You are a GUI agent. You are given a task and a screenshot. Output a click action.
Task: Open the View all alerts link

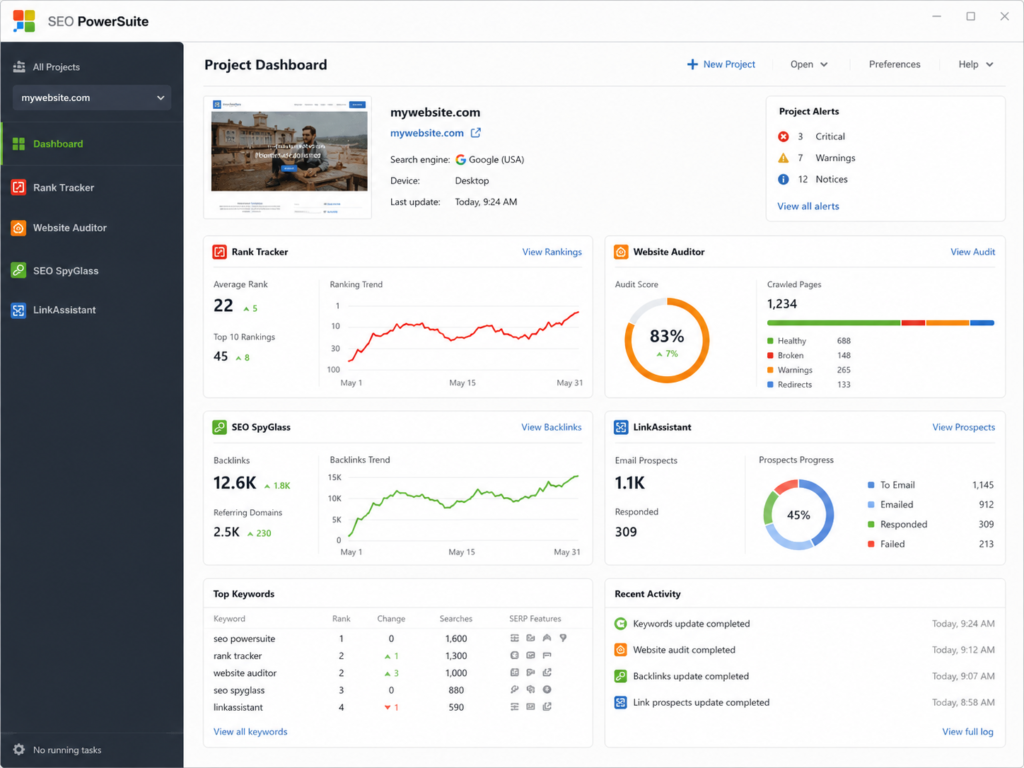tap(808, 206)
